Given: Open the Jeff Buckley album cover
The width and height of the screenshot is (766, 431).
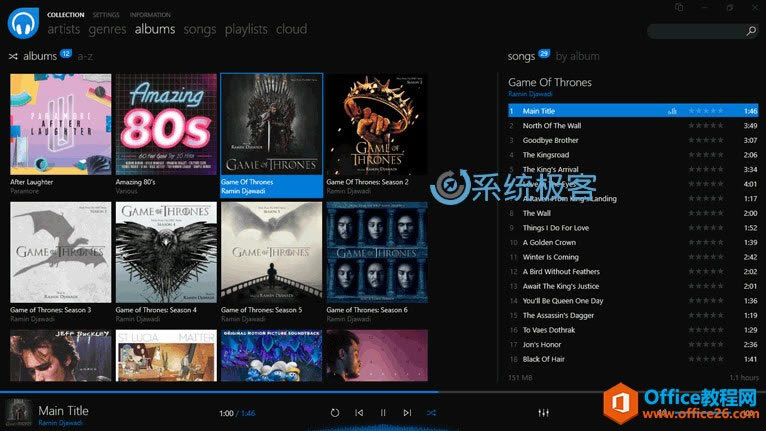Looking at the screenshot, I should pos(61,355).
